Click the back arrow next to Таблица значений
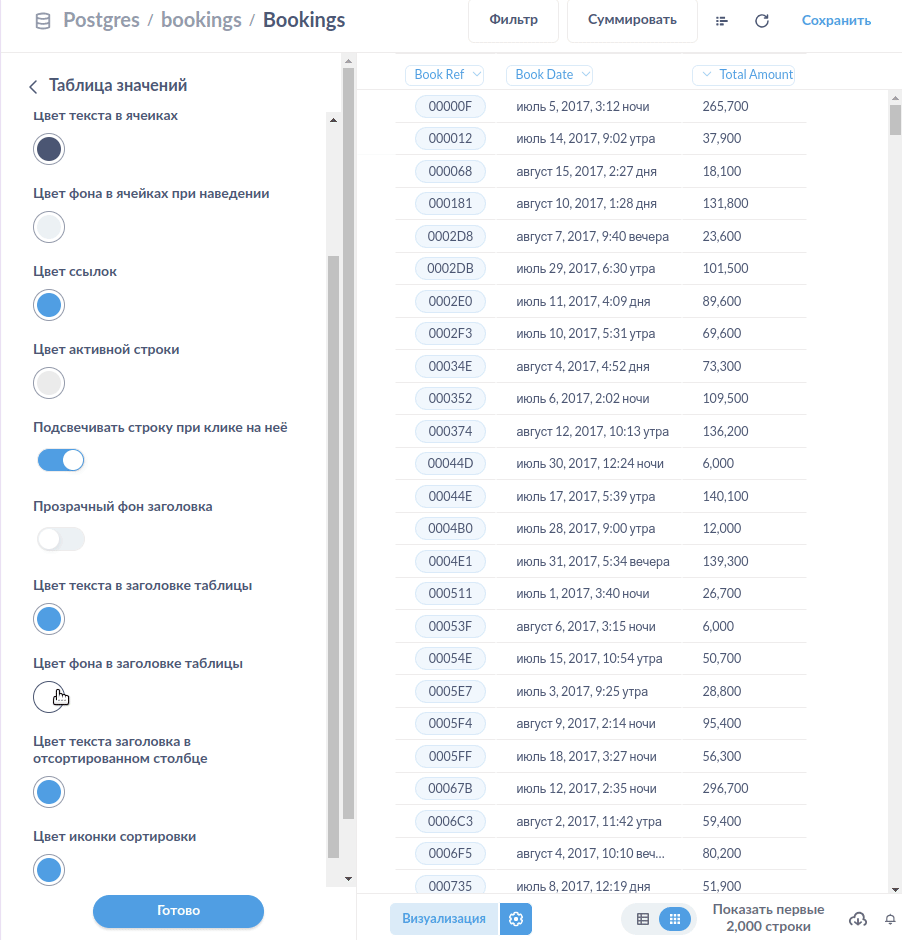 [x=33, y=87]
